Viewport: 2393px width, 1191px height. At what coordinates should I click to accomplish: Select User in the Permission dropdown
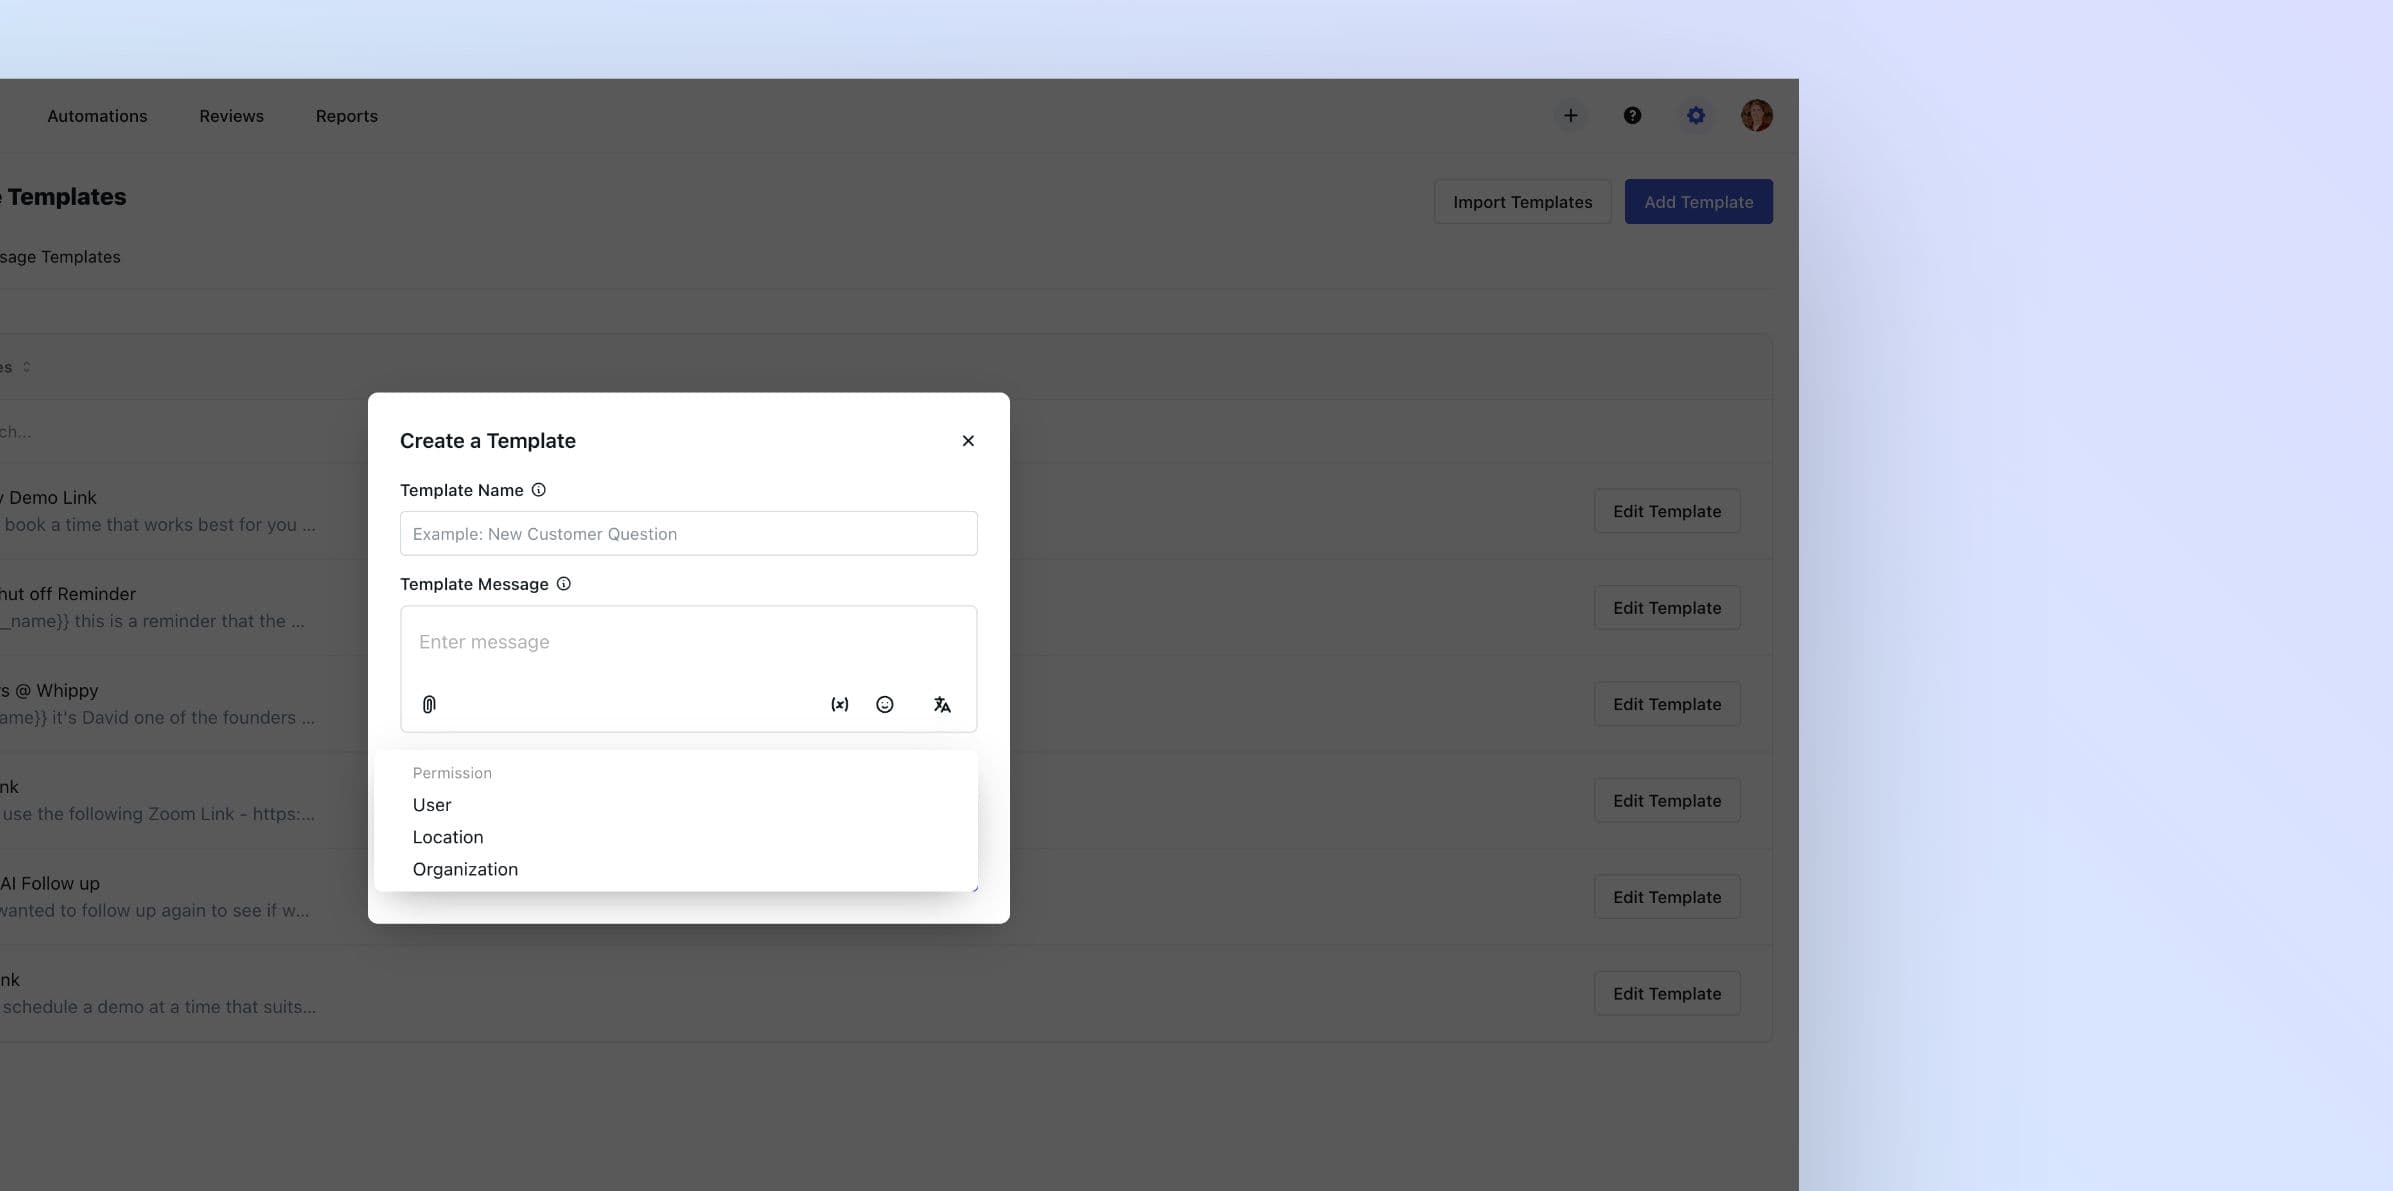click(431, 804)
